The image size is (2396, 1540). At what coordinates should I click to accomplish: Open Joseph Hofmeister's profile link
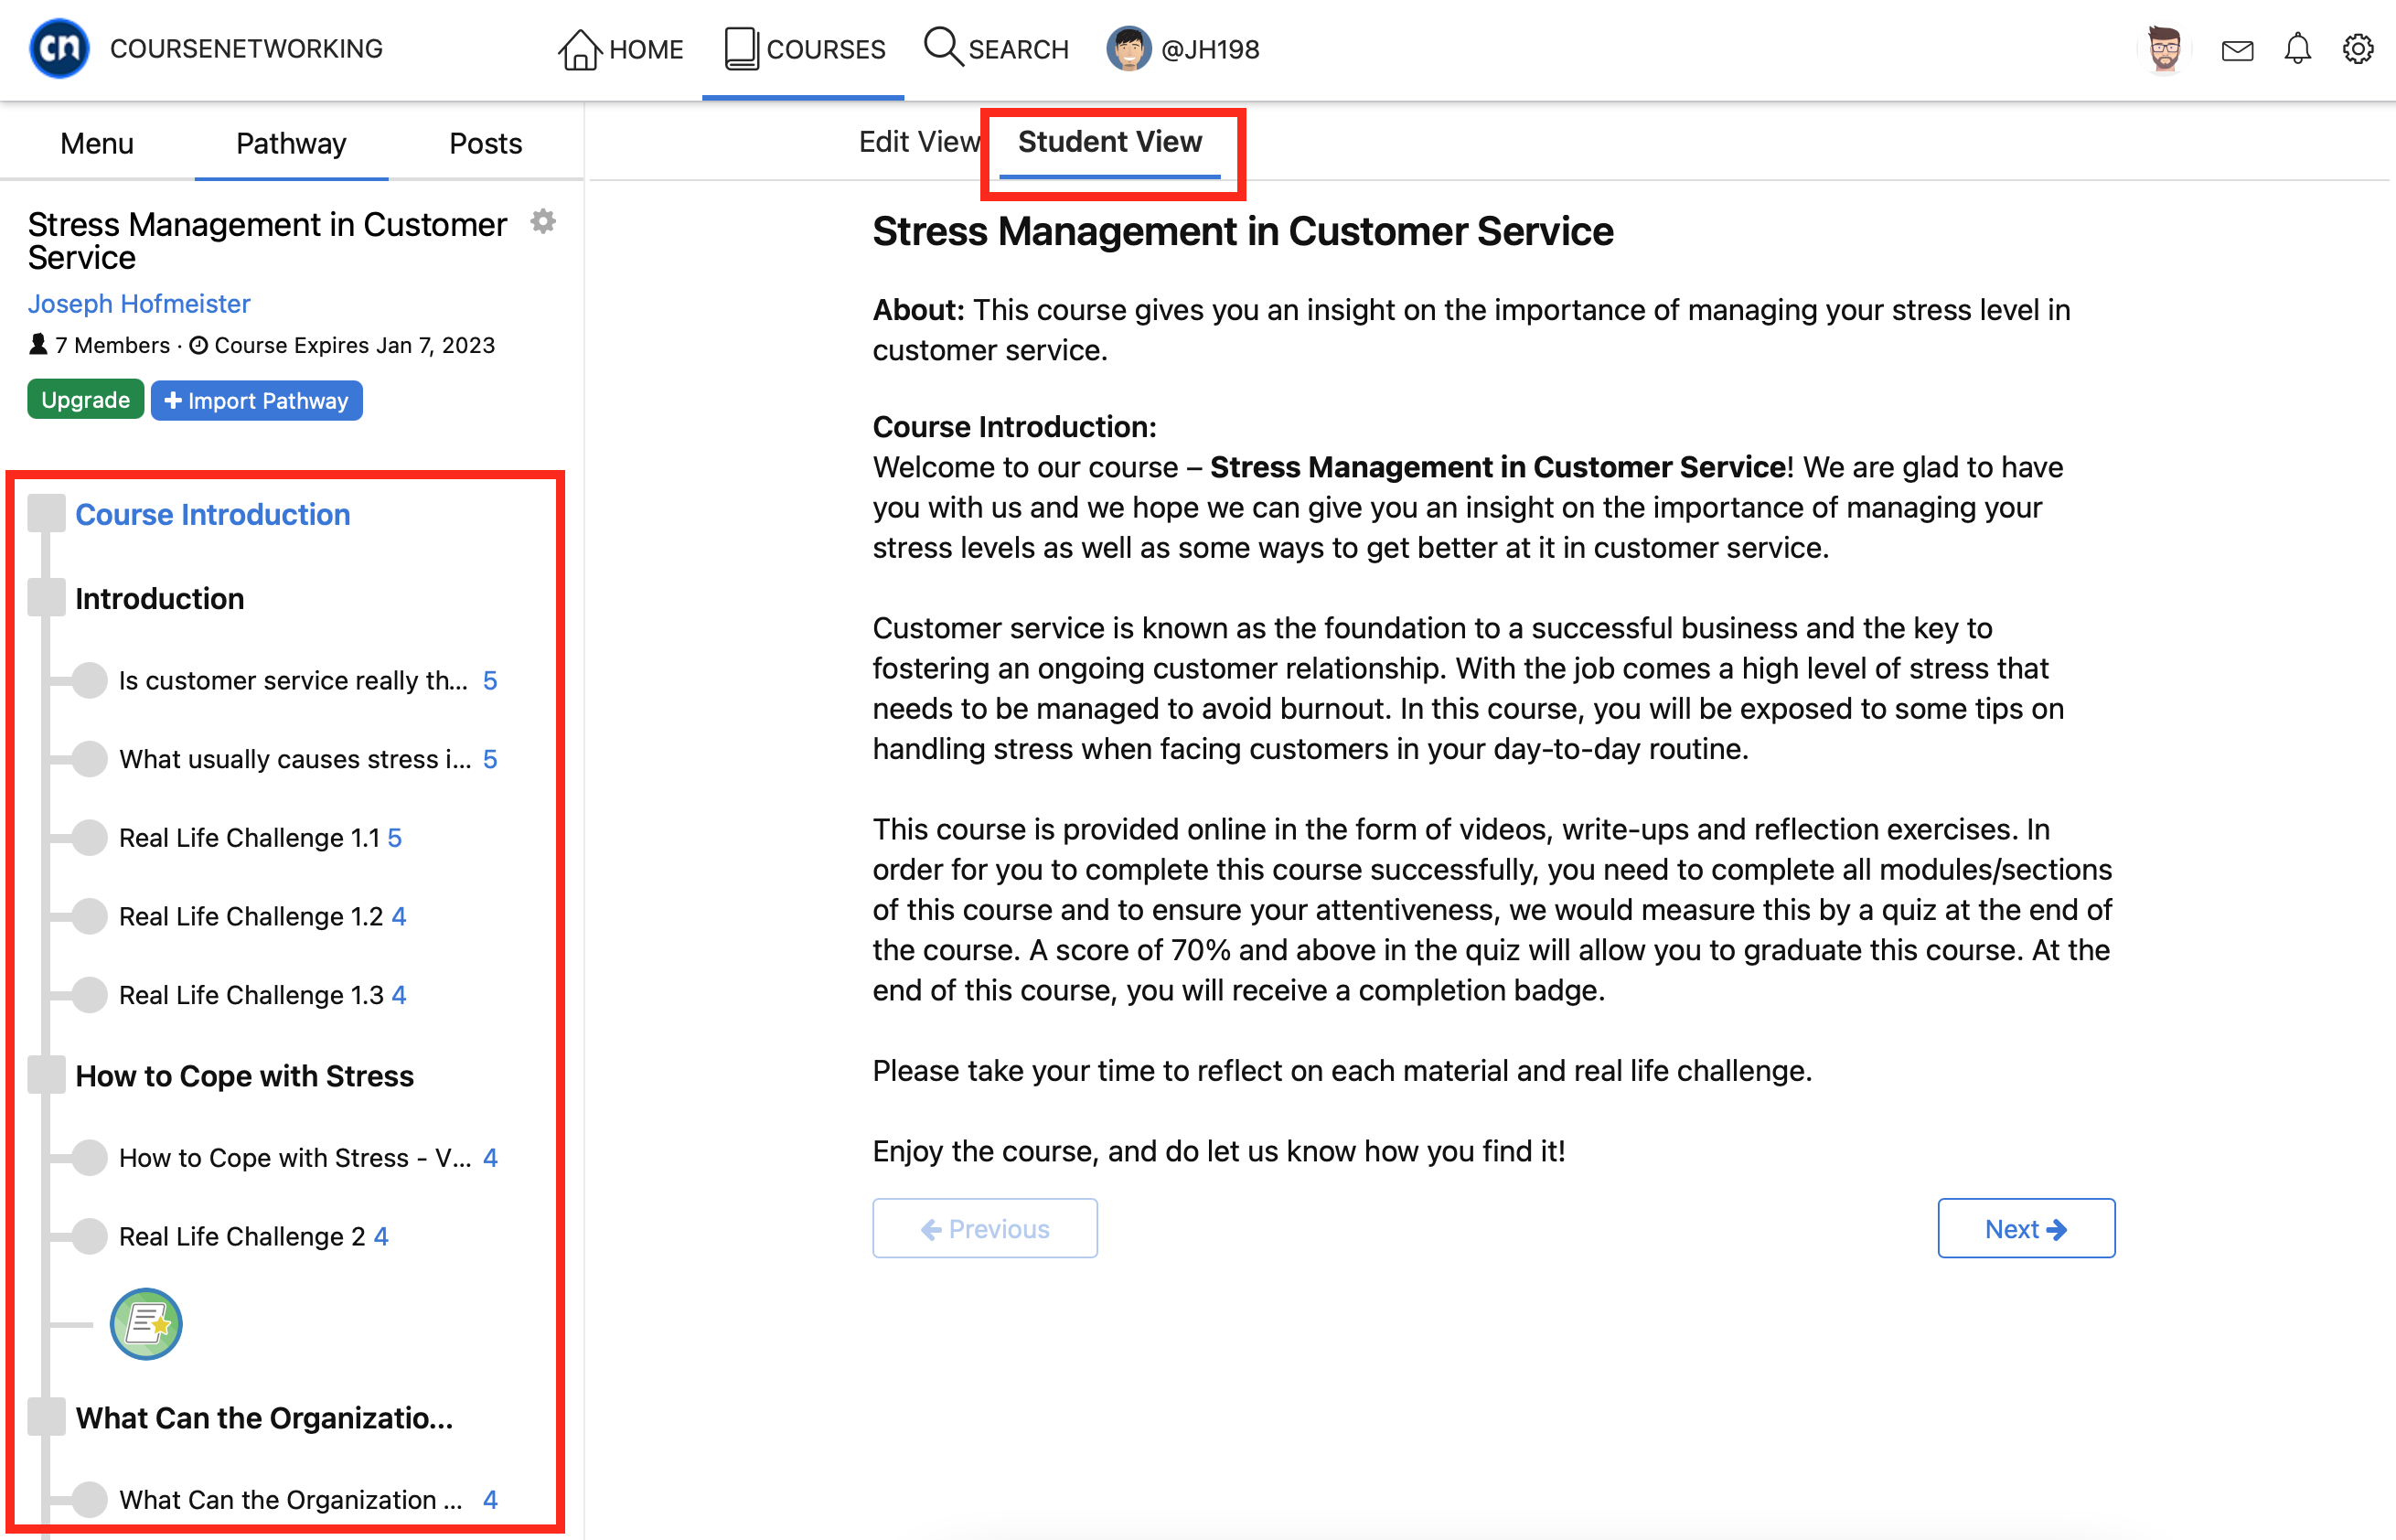coord(139,303)
